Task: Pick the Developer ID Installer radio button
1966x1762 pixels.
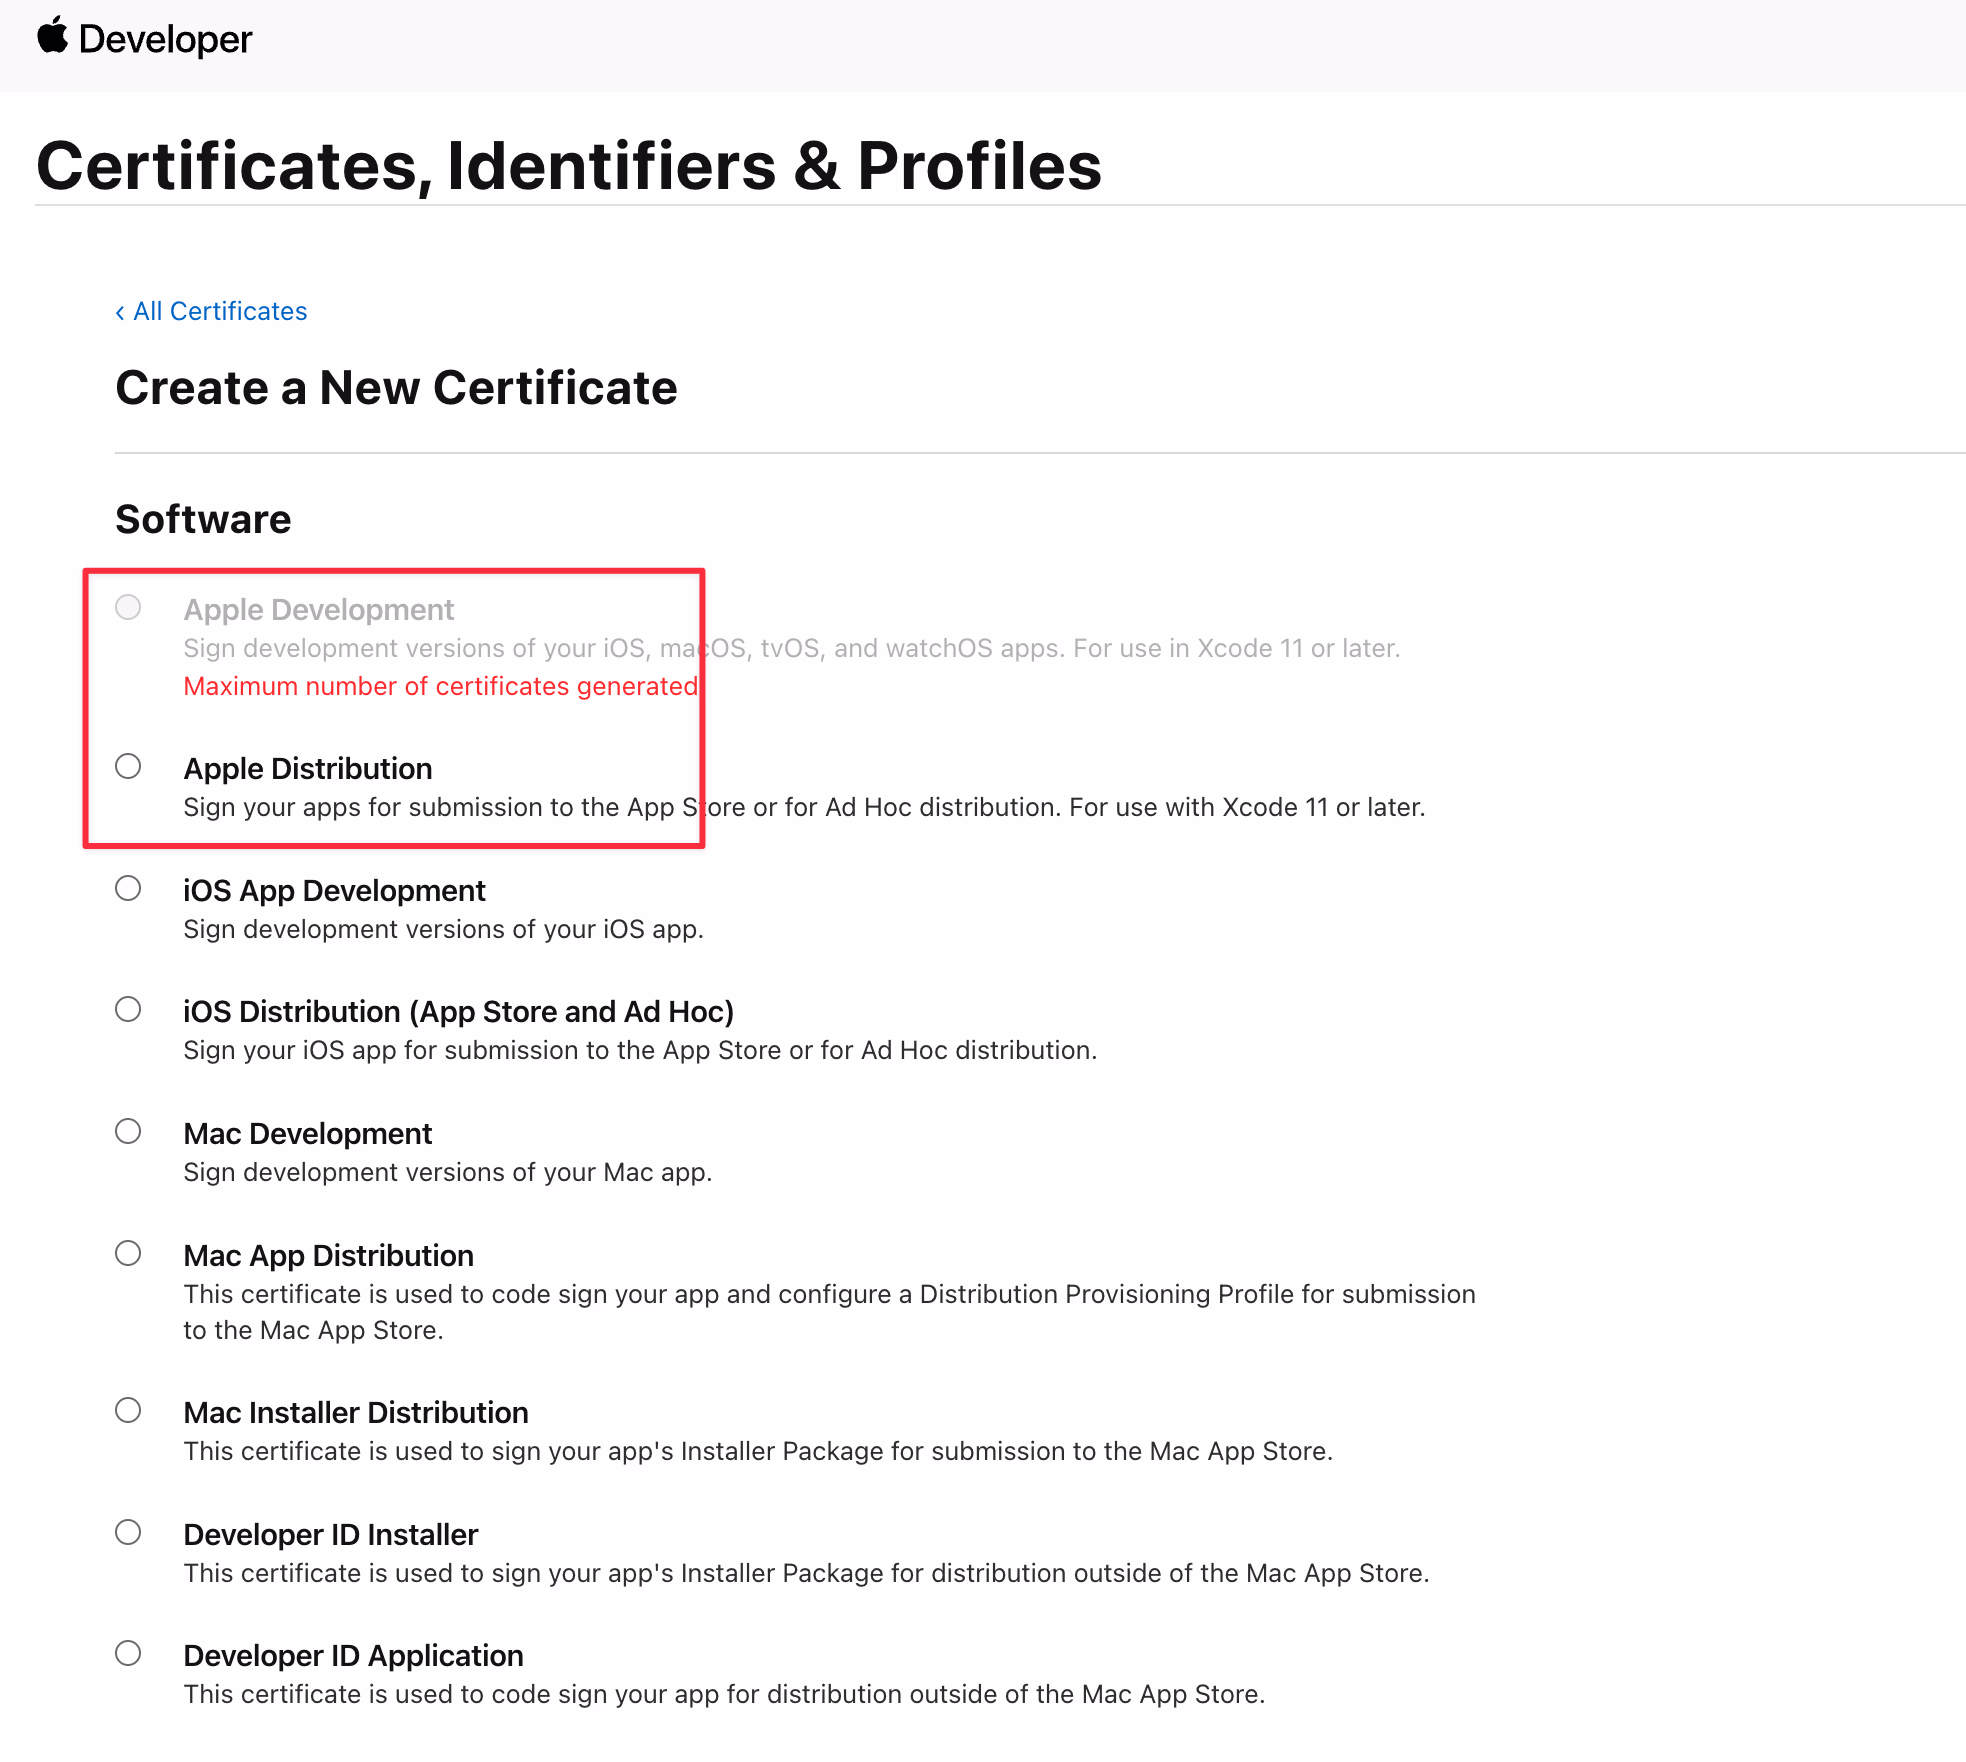Action: pyautogui.click(x=128, y=1532)
